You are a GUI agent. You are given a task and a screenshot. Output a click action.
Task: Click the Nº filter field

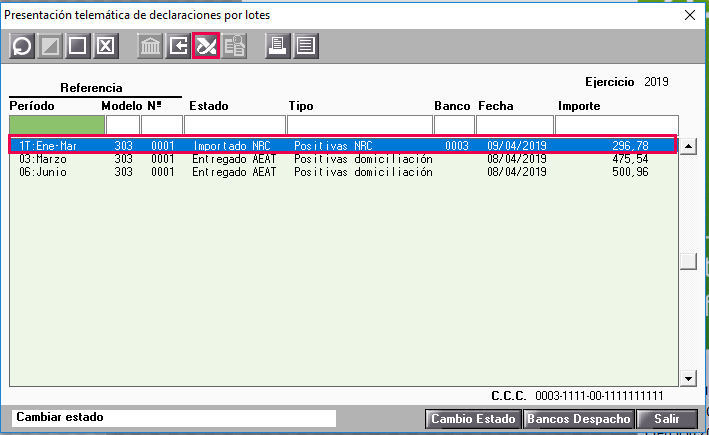click(x=162, y=125)
